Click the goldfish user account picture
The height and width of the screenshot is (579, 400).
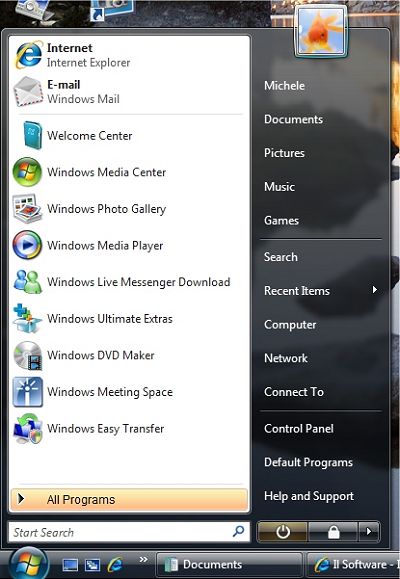point(321,31)
